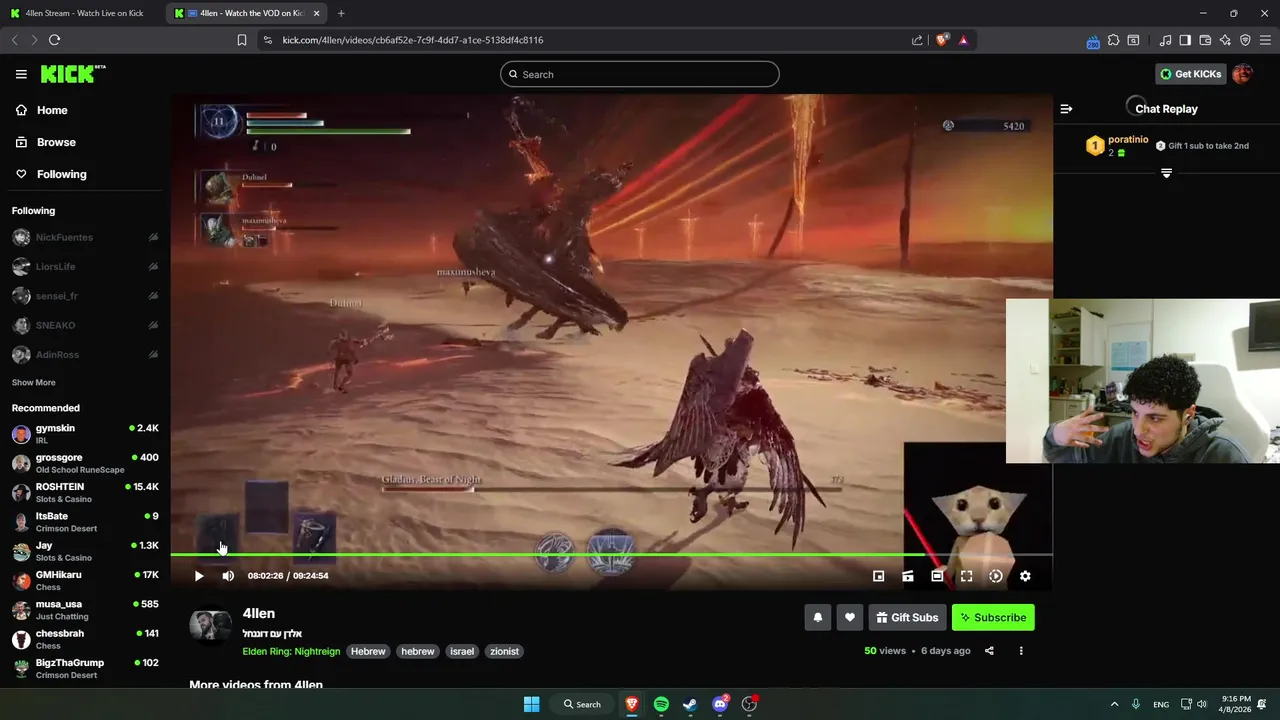Go to Home in the sidebar
1280x720 pixels.
[52, 110]
